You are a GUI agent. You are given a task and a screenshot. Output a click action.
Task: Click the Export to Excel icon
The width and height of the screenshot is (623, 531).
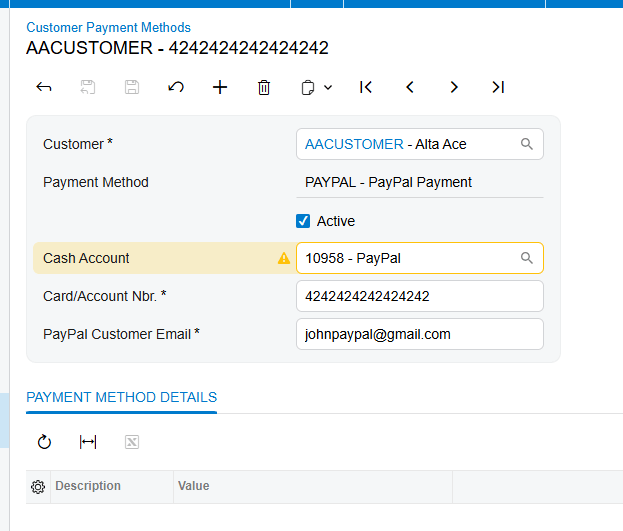click(132, 442)
